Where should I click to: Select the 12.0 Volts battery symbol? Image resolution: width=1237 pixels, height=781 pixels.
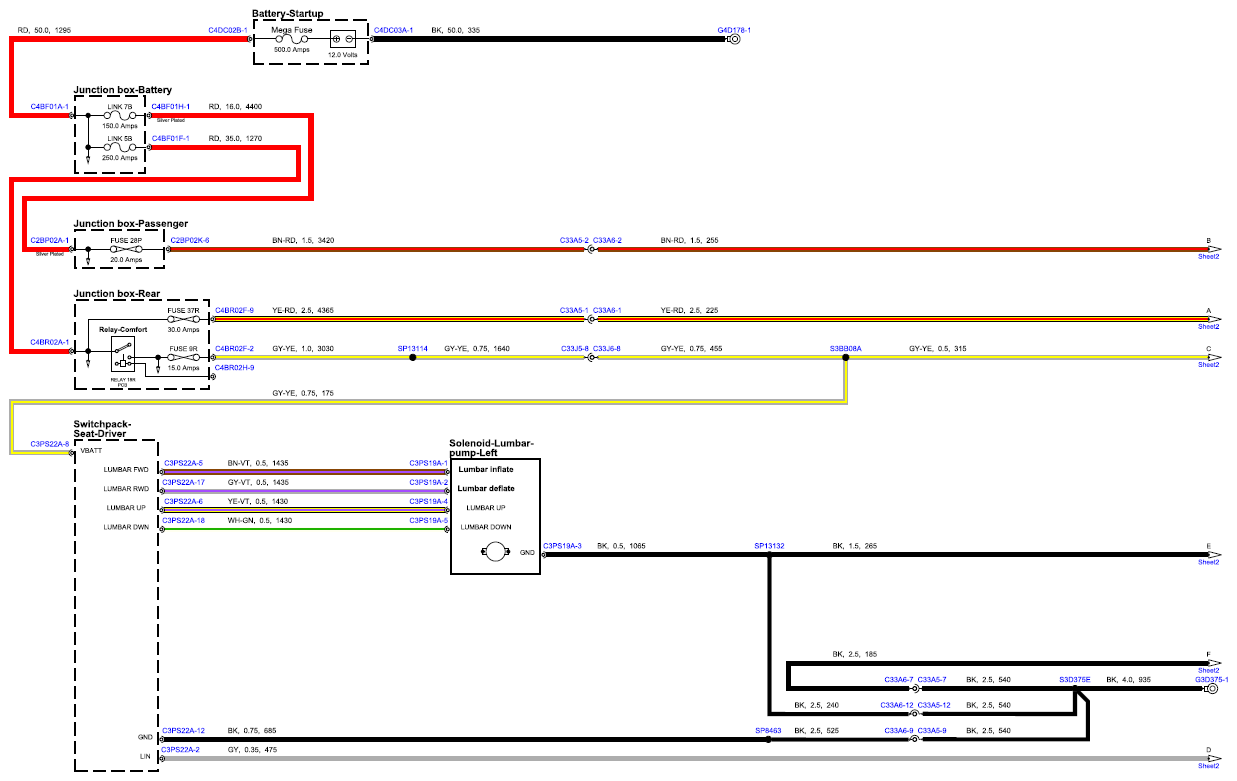(343, 40)
